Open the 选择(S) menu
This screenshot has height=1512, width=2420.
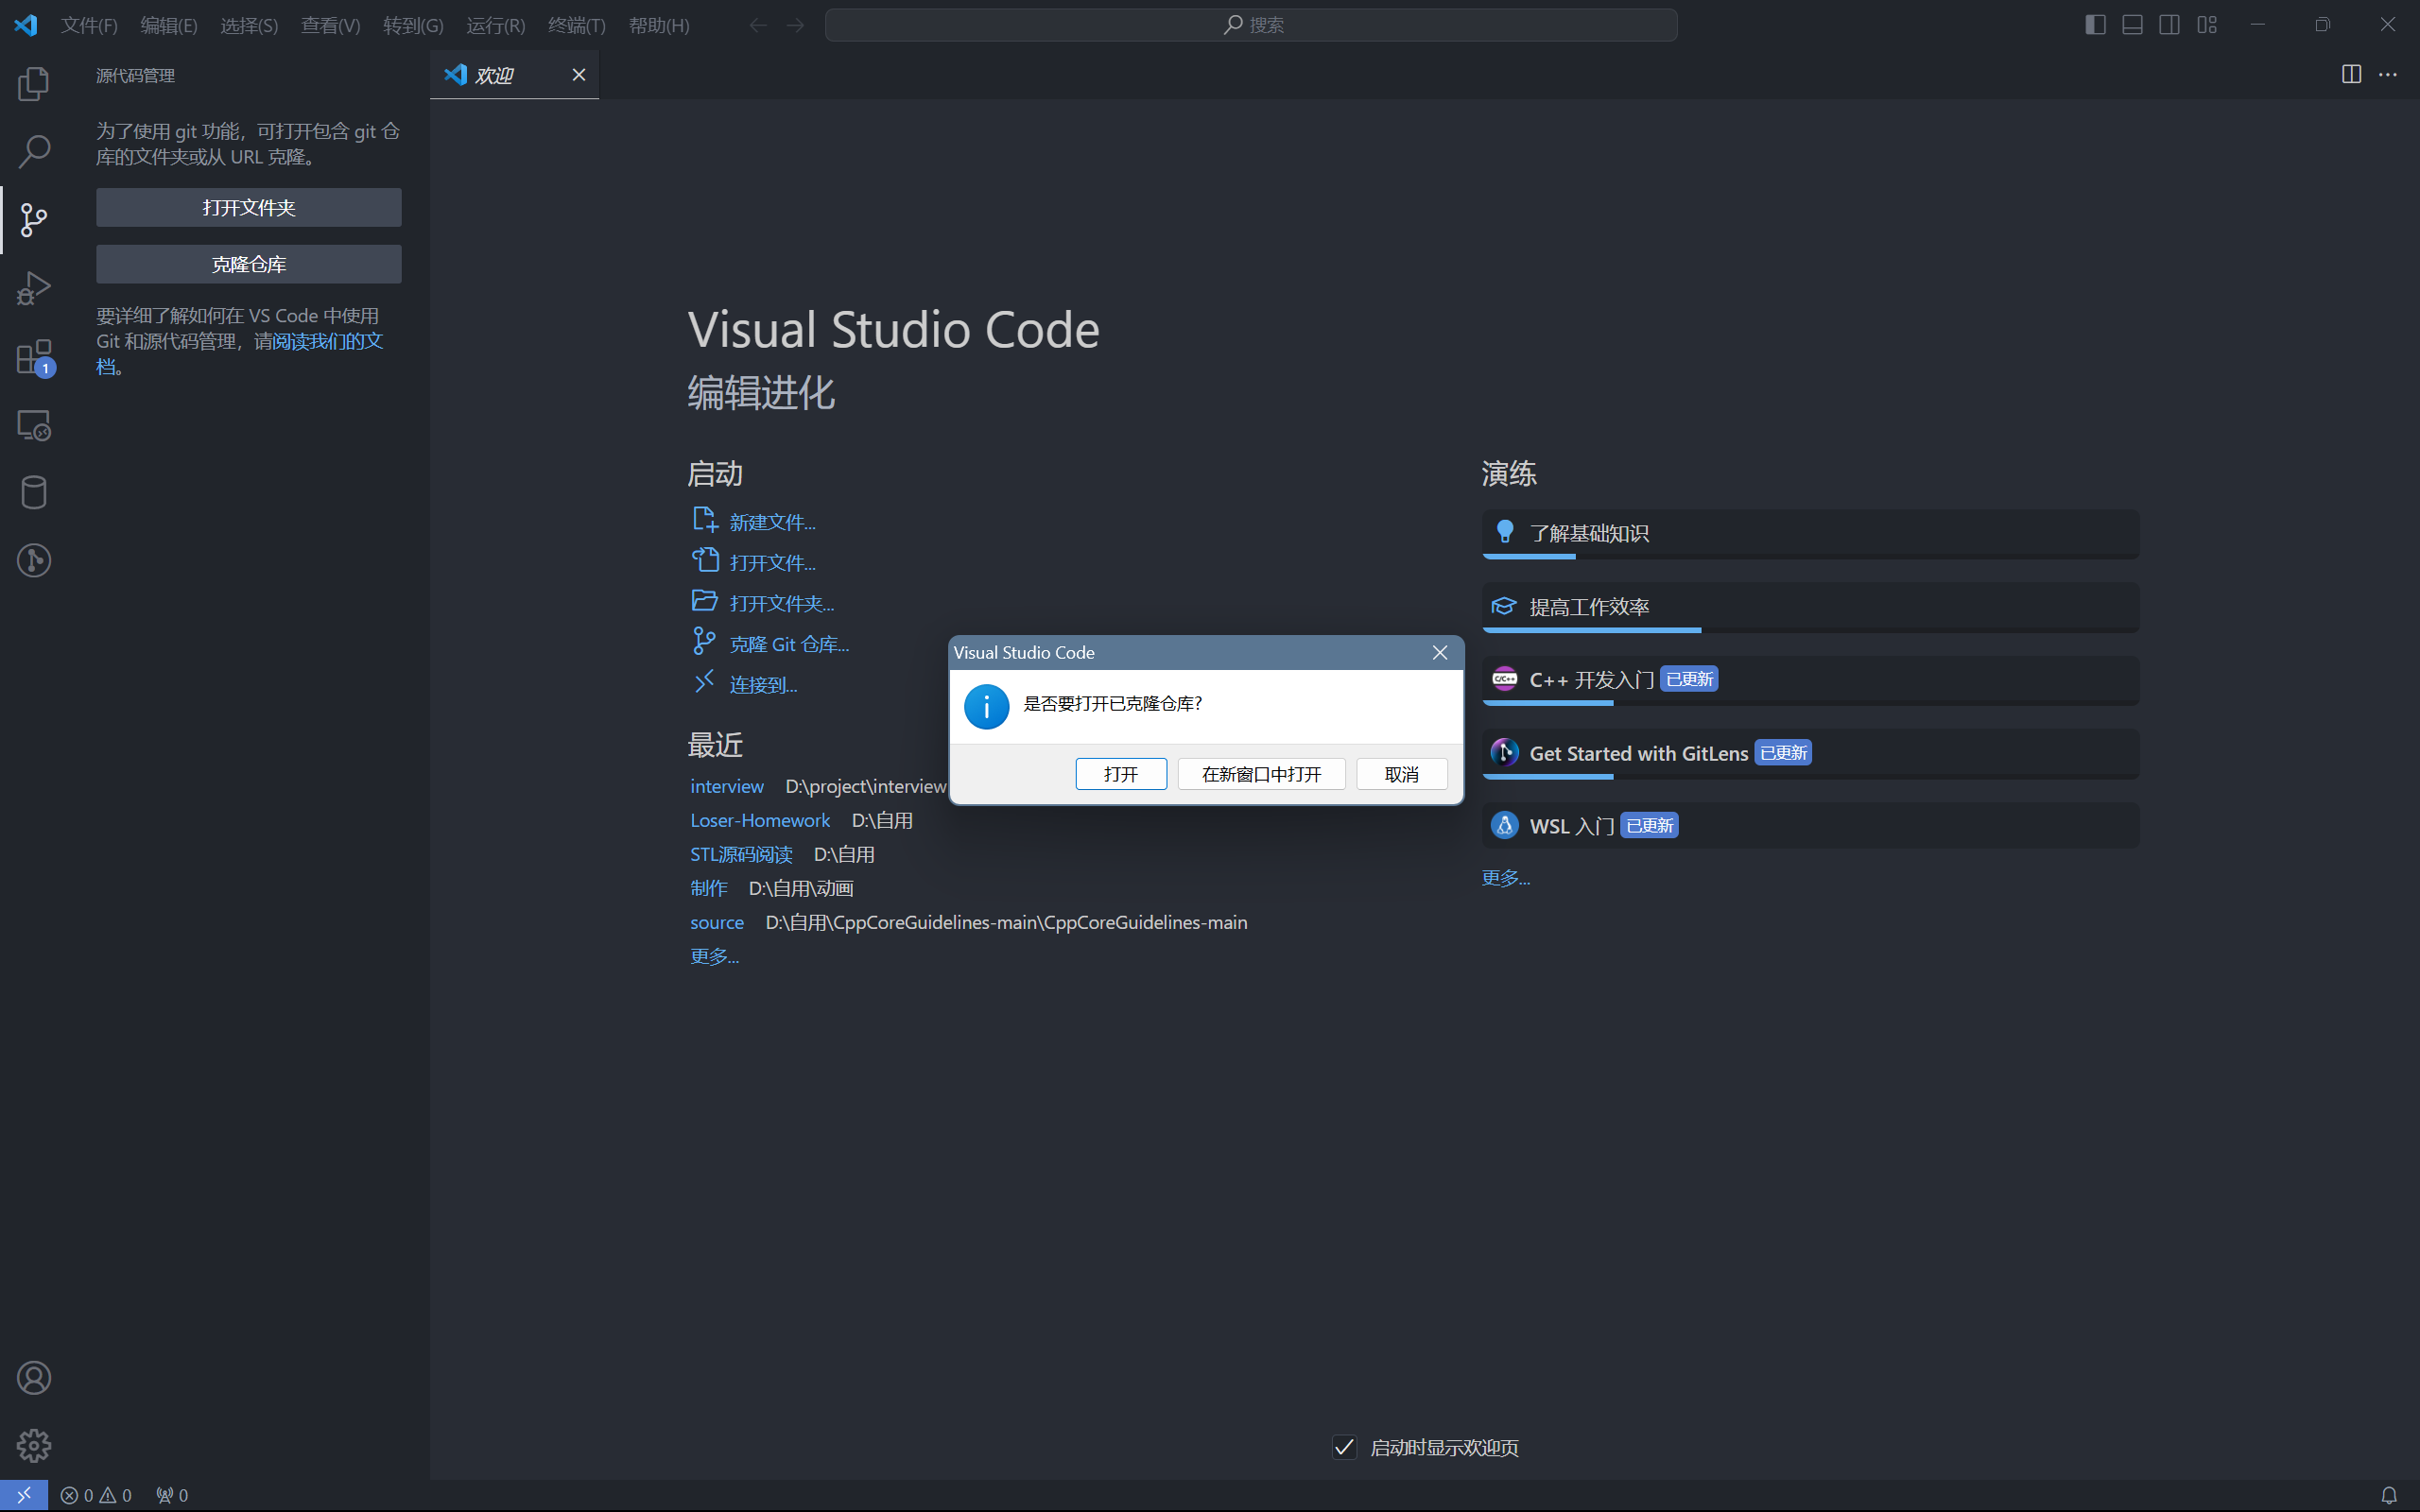pyautogui.click(x=249, y=25)
